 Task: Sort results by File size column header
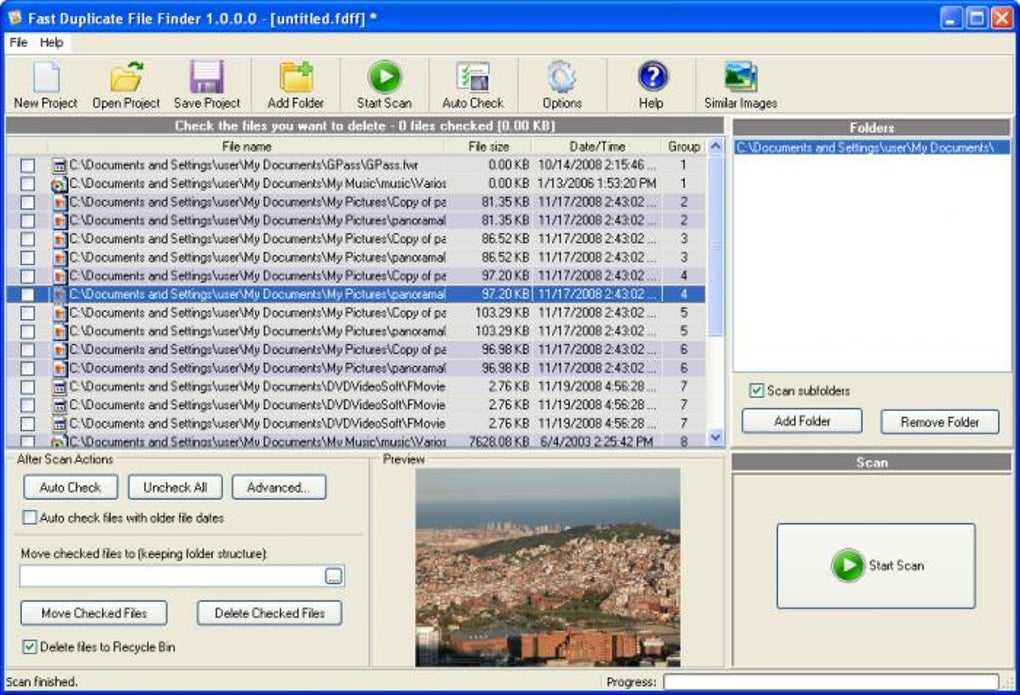pos(488,146)
